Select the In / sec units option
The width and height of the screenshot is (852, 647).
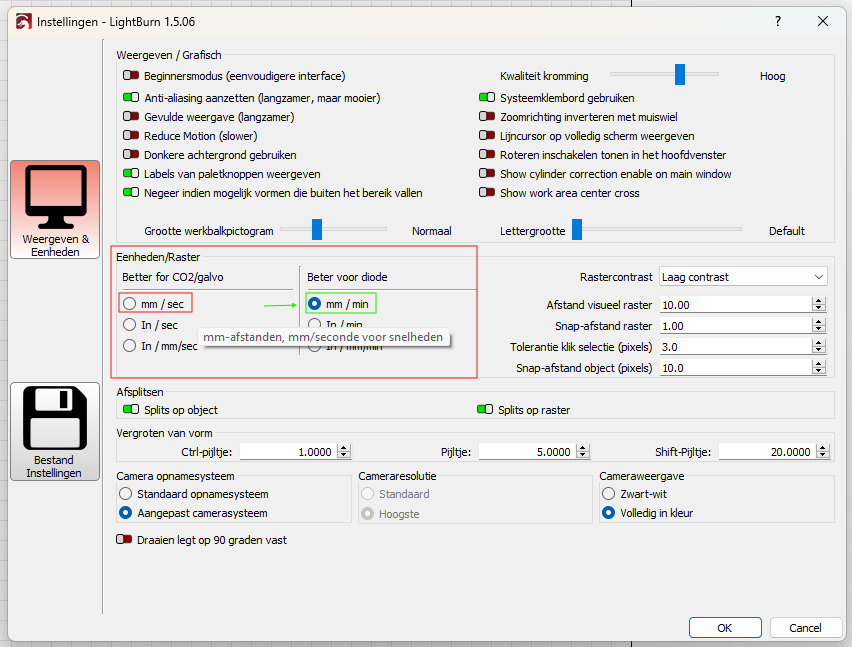click(x=129, y=325)
